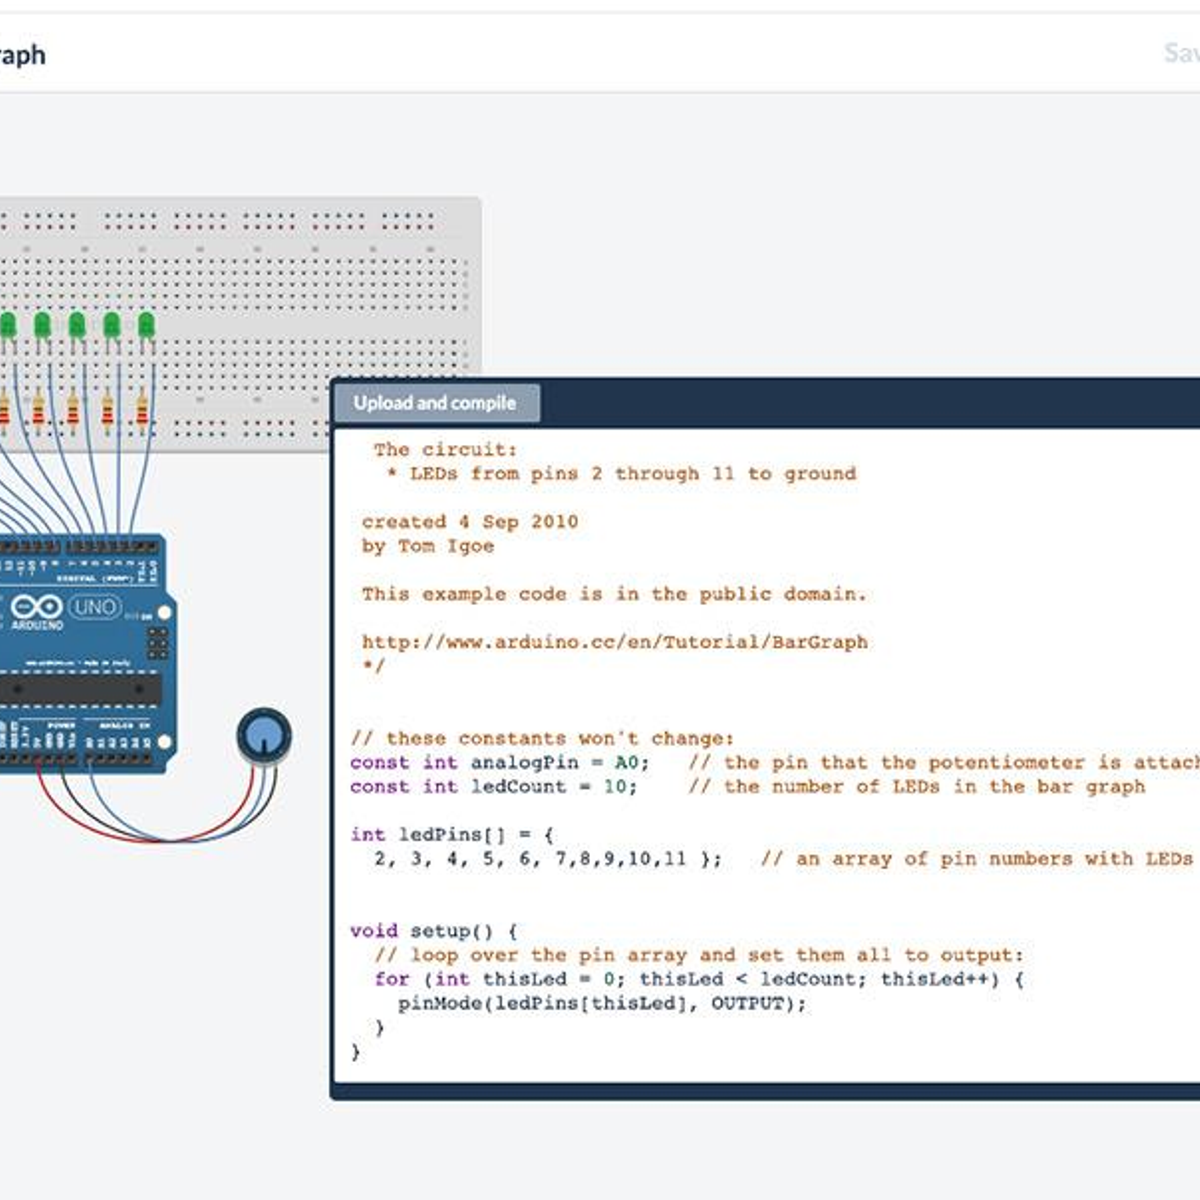Select the second green LED from right
The image size is (1200, 1200).
click(x=112, y=326)
